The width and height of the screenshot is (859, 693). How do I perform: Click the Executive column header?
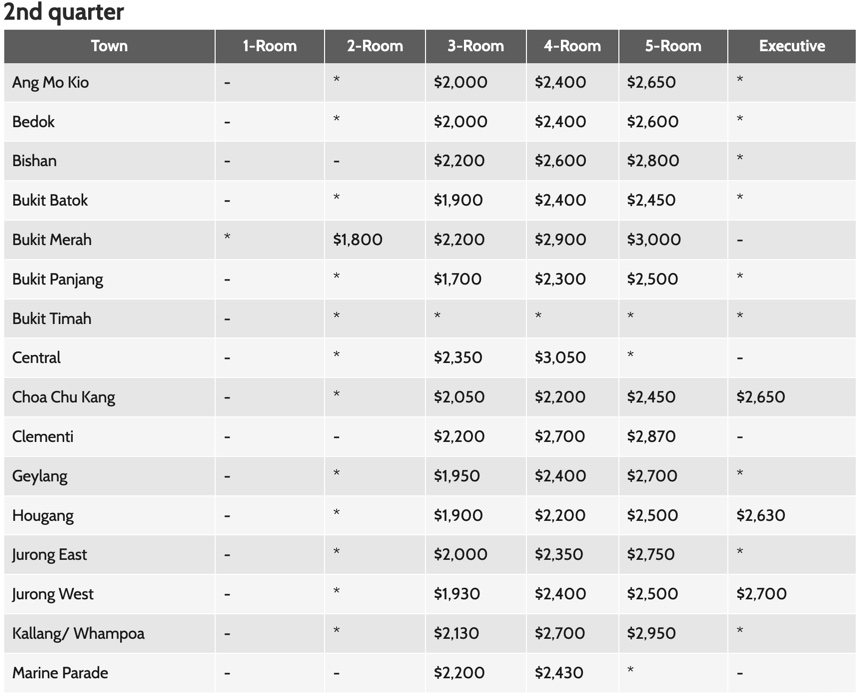click(792, 46)
